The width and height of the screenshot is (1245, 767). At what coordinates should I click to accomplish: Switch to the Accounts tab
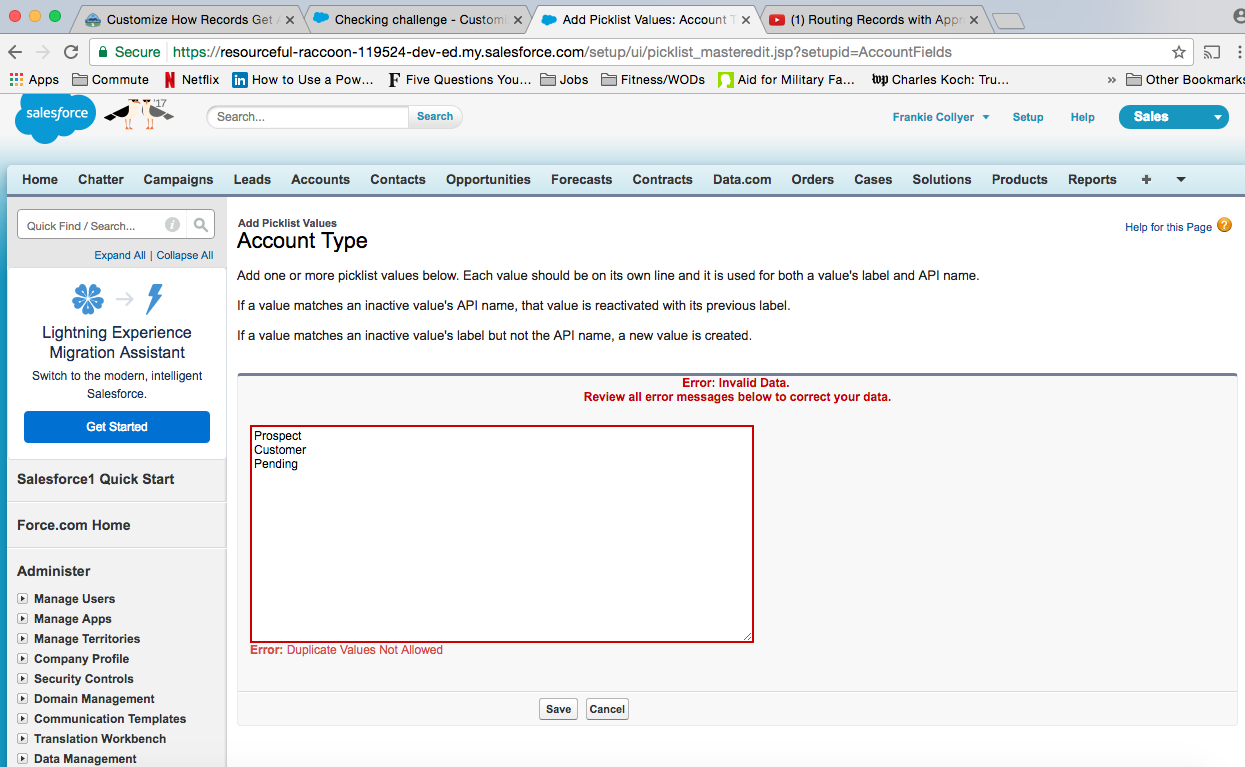click(x=320, y=180)
